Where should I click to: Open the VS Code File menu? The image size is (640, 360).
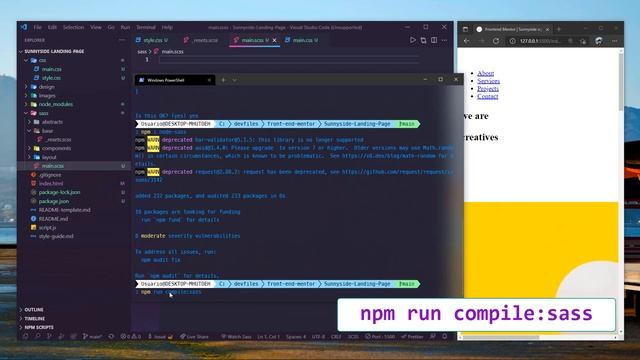38,27
